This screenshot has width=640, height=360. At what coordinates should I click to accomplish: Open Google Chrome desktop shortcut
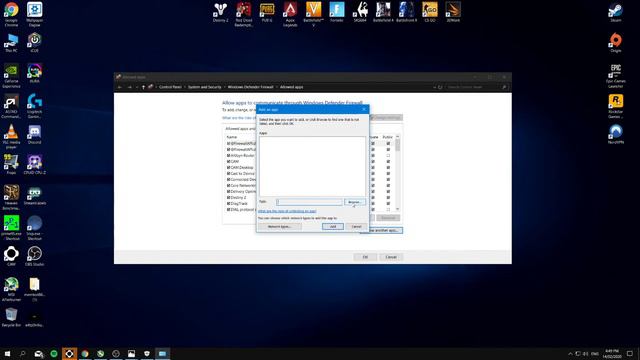[11, 14]
